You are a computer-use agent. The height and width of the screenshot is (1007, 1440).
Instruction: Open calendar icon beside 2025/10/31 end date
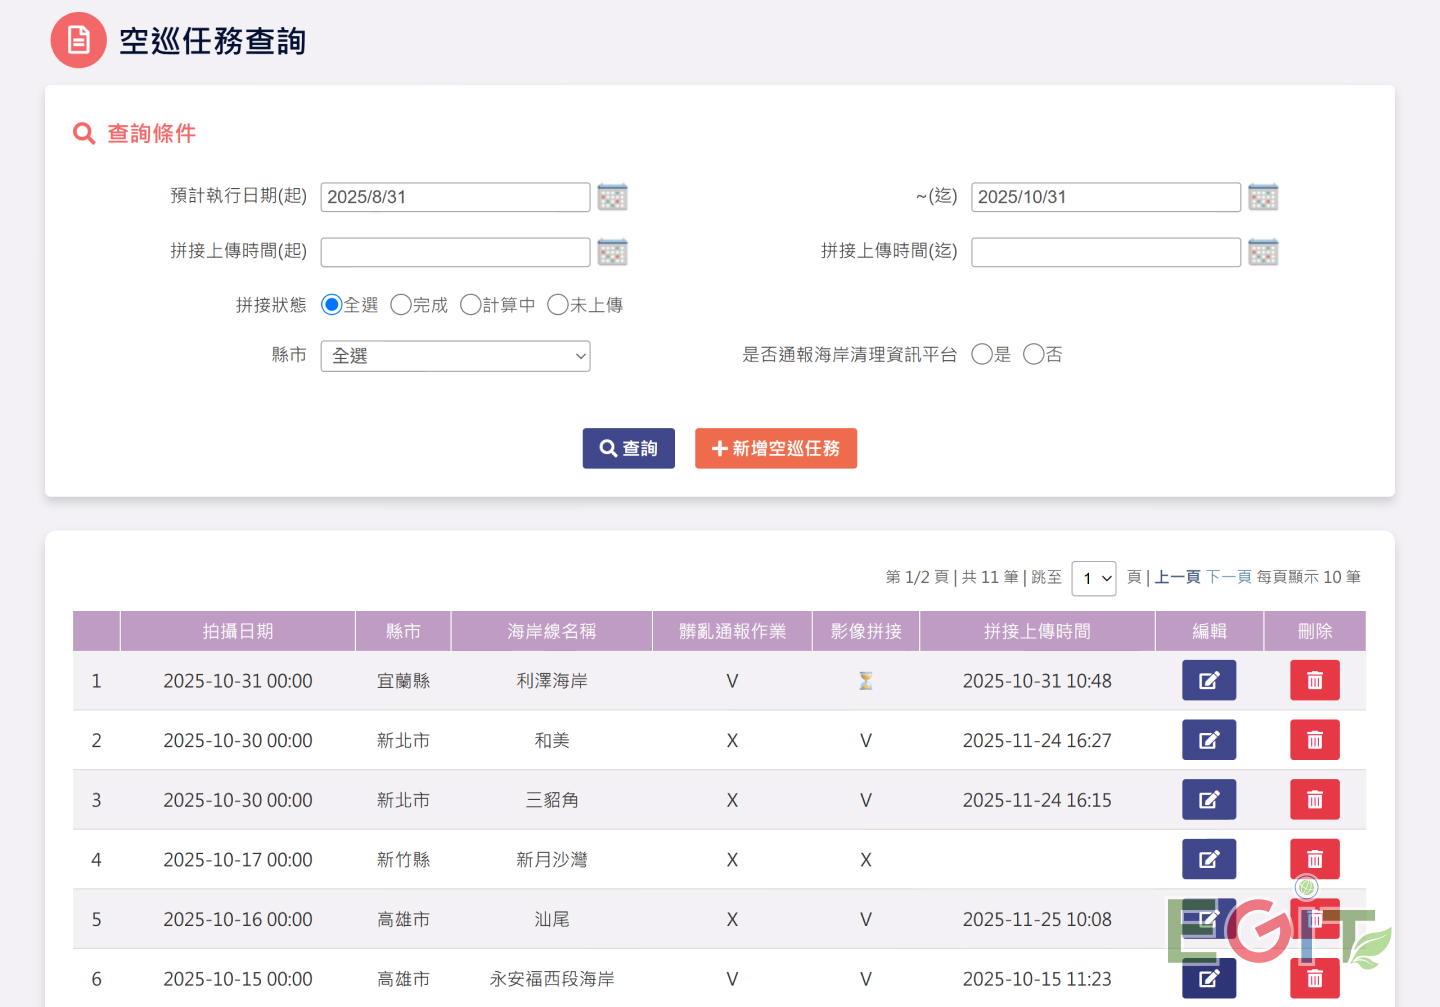click(1263, 197)
